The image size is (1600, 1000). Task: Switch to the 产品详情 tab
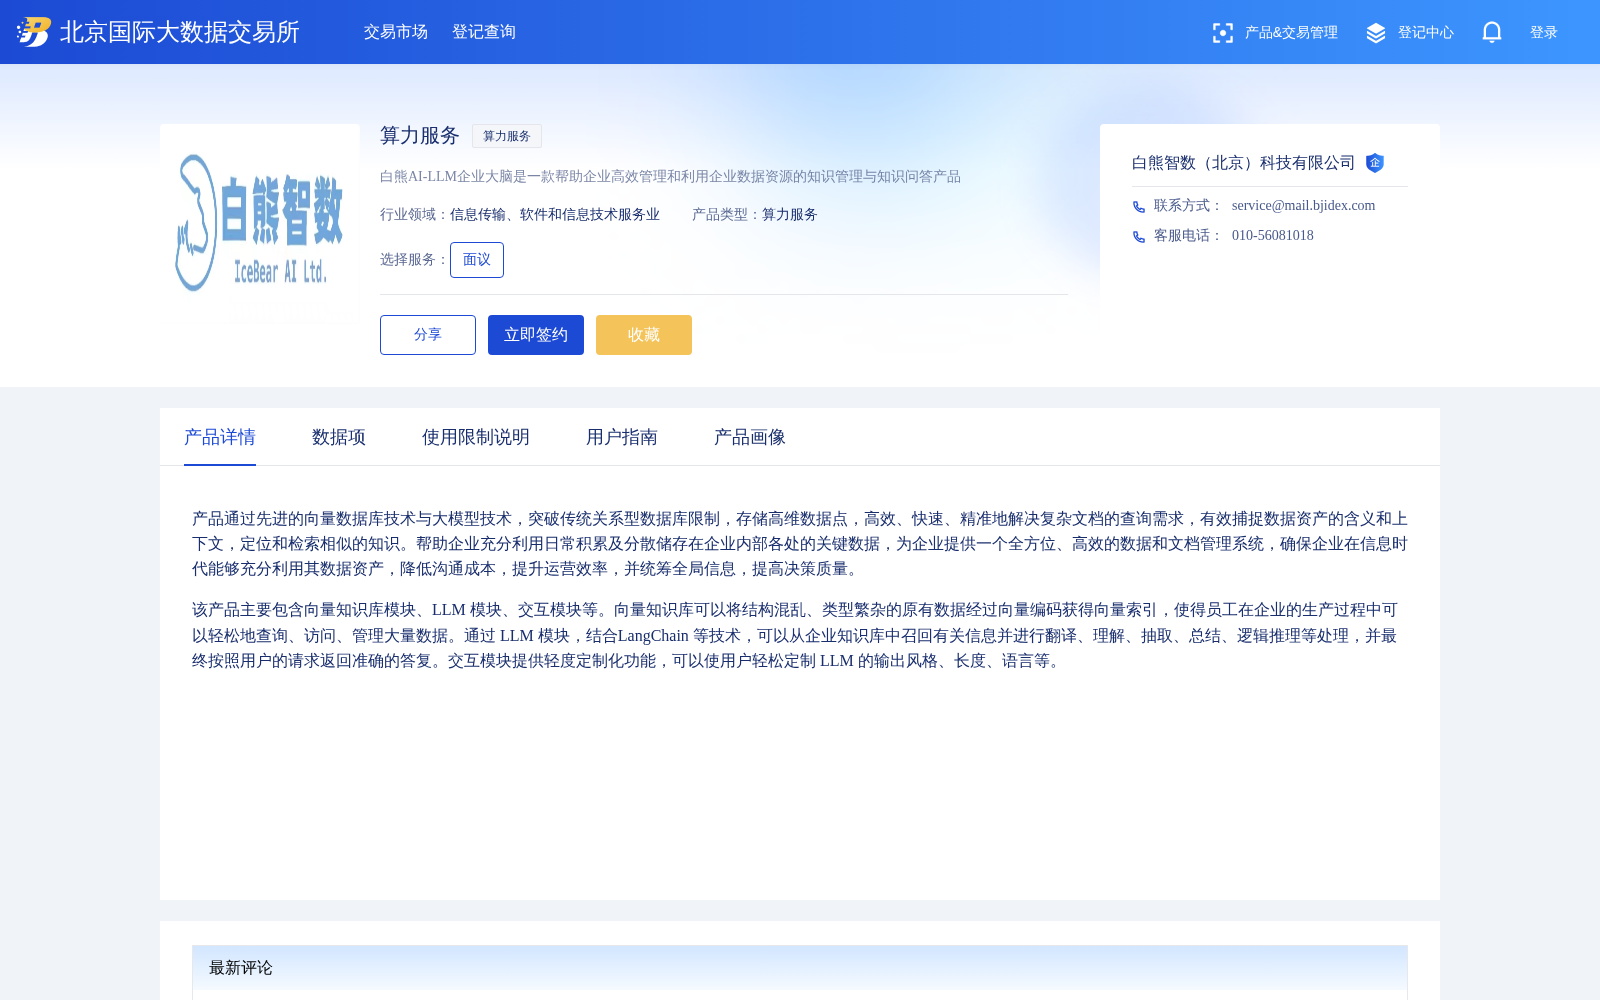220,437
